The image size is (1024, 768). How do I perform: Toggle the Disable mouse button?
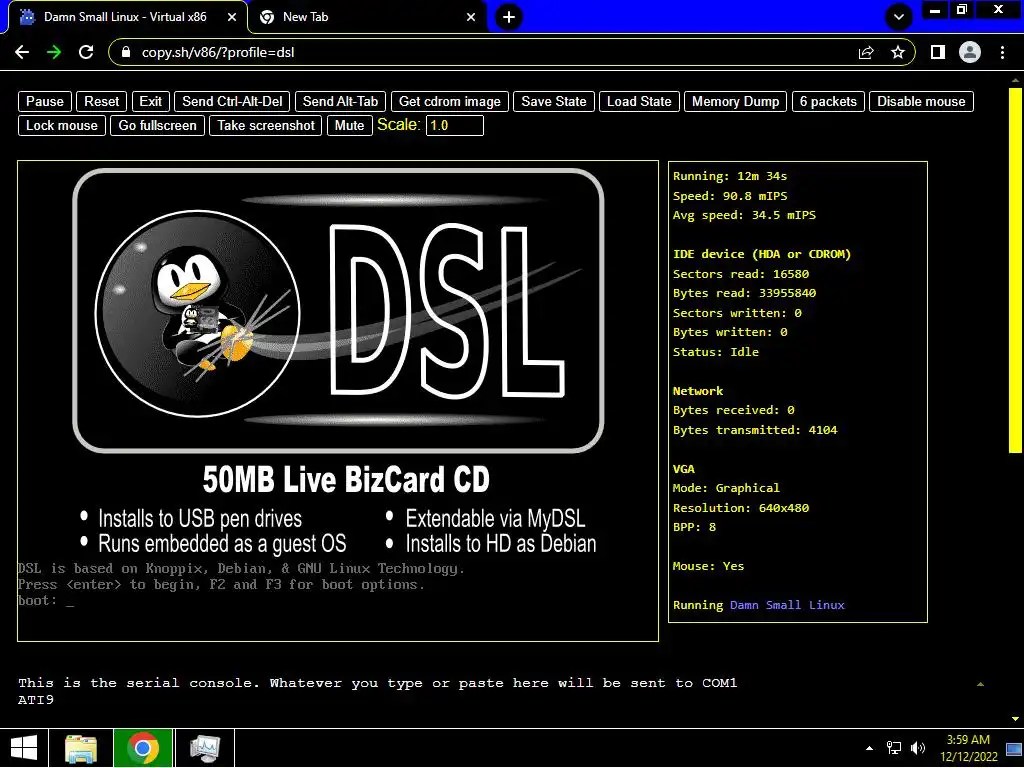(921, 101)
